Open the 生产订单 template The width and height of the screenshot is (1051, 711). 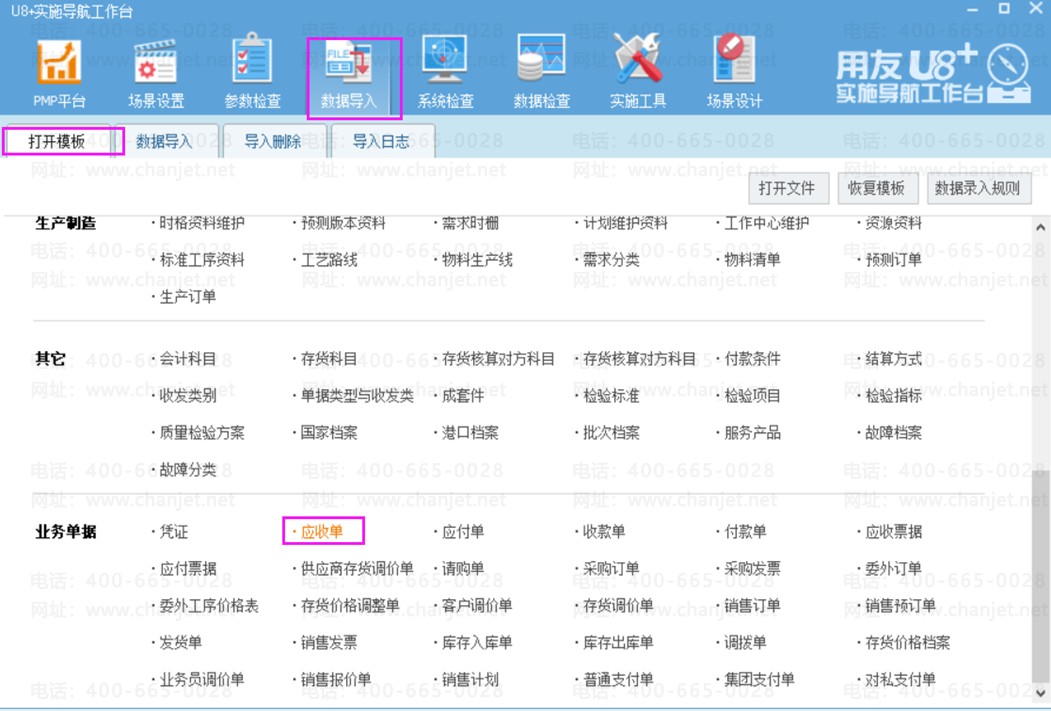[188, 297]
